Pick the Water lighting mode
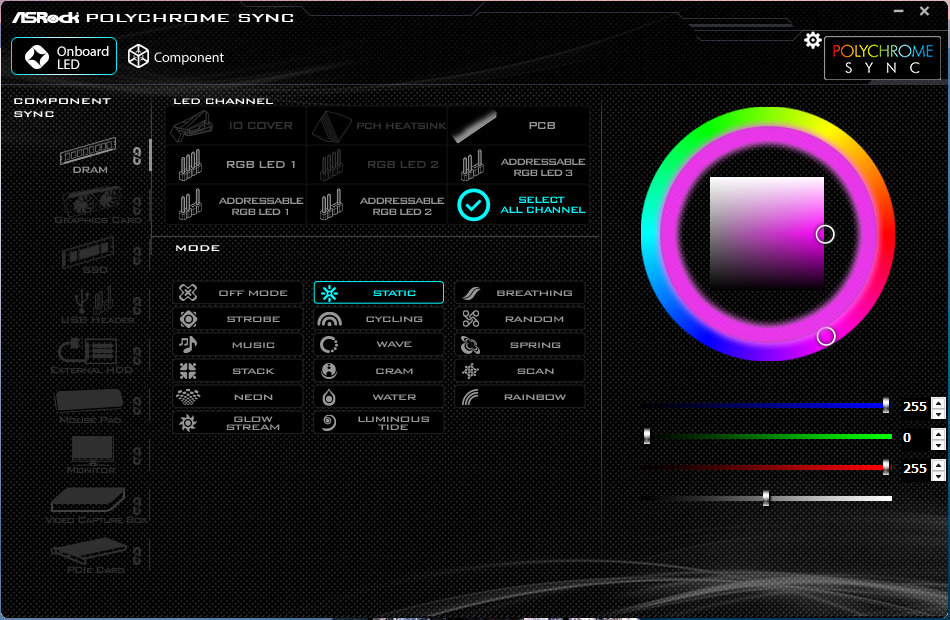The height and width of the screenshot is (620, 950). [x=379, y=397]
